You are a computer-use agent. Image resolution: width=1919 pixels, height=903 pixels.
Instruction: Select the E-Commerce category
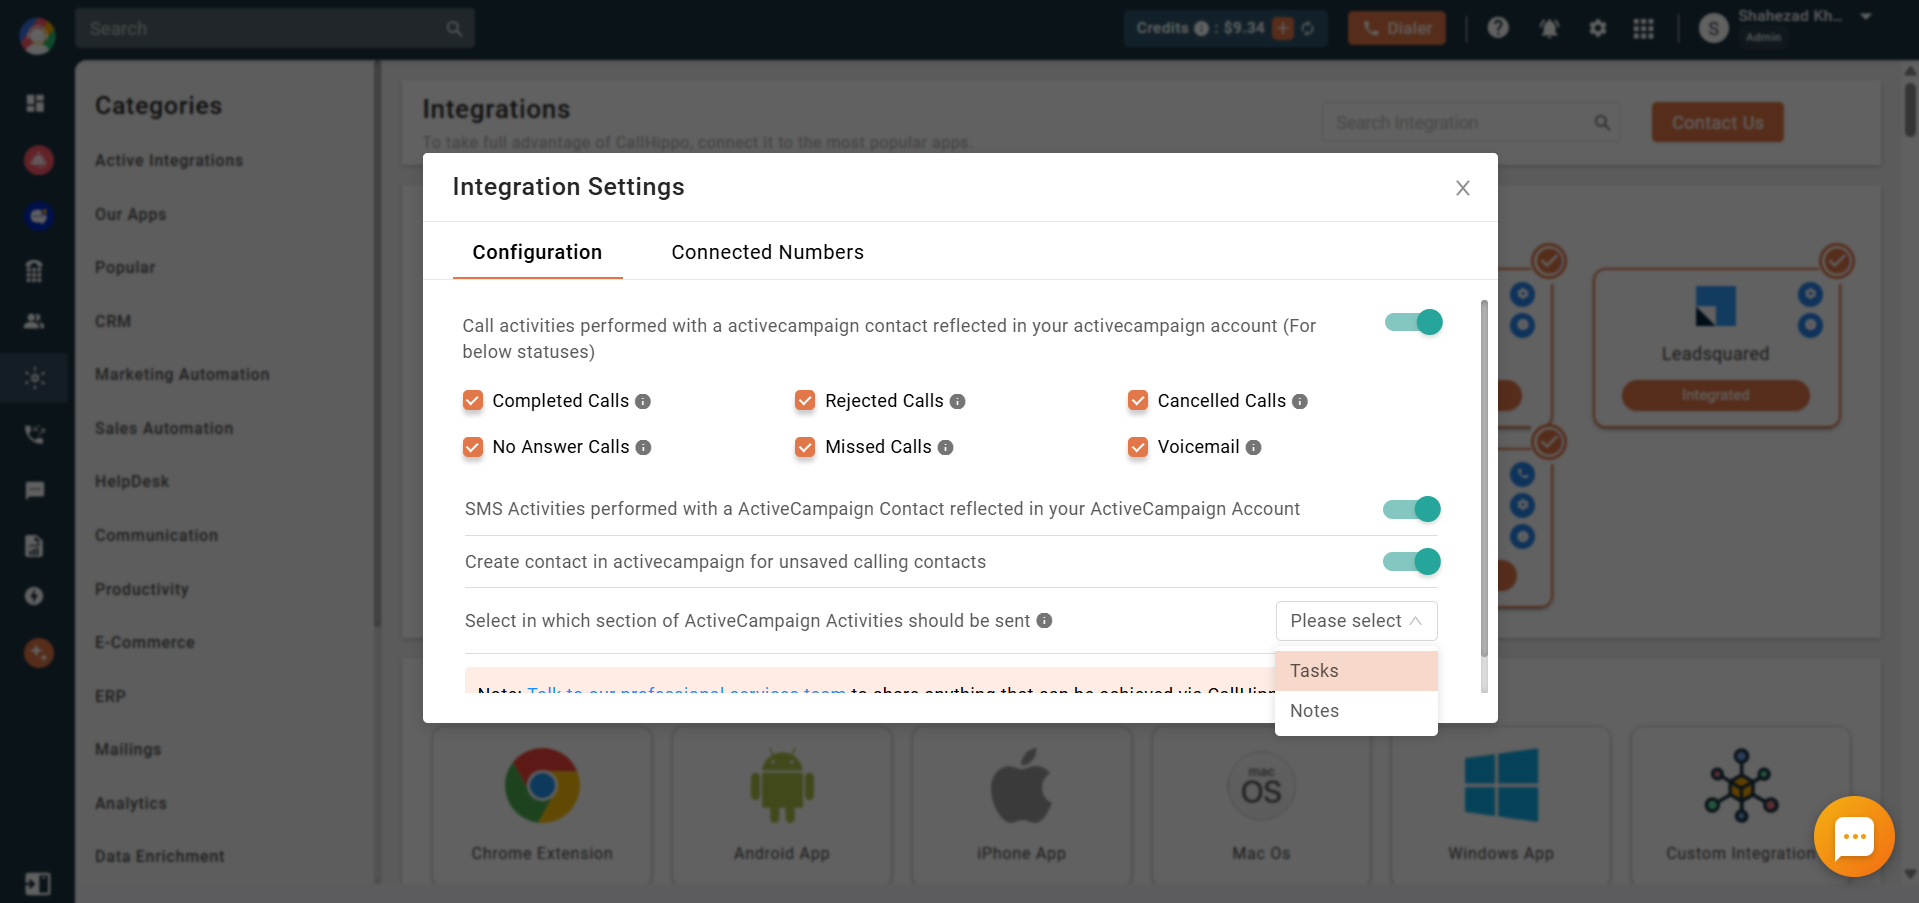coord(145,642)
